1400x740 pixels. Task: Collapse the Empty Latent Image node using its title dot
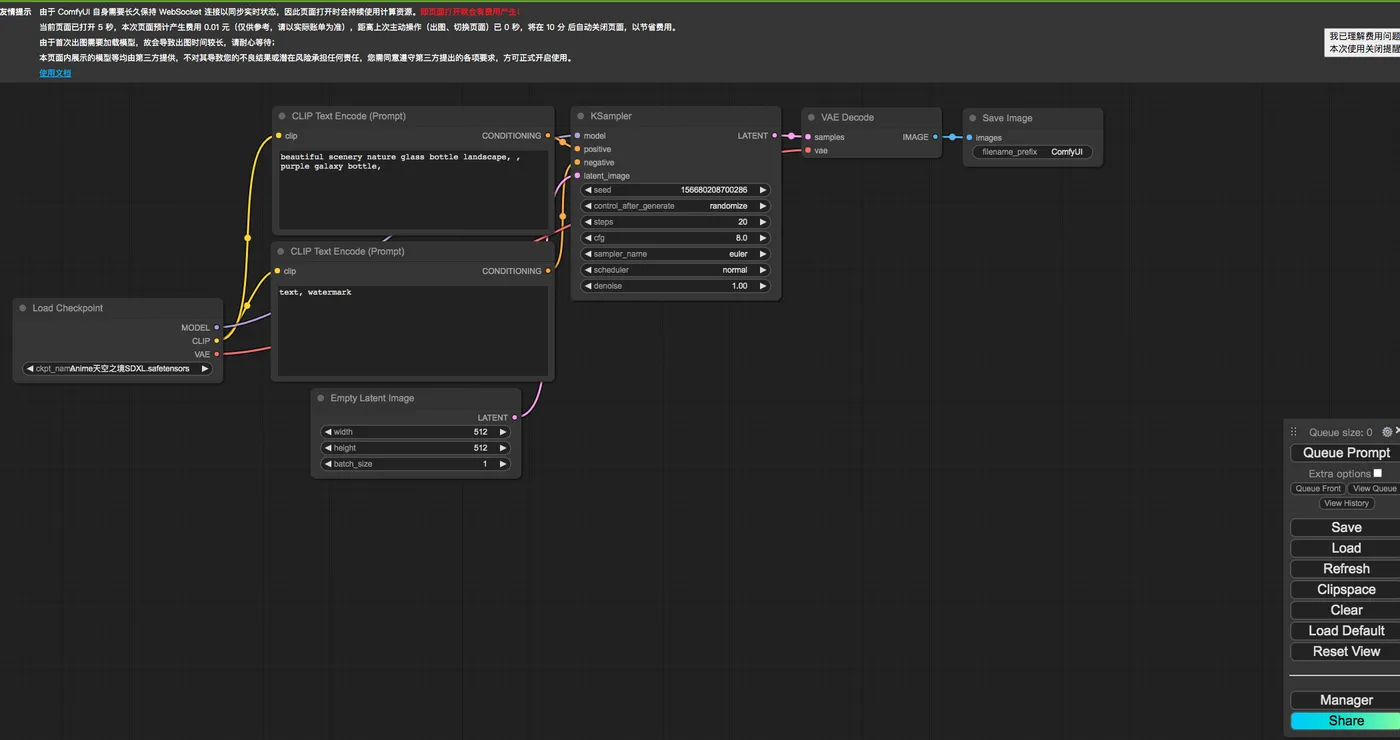point(320,398)
